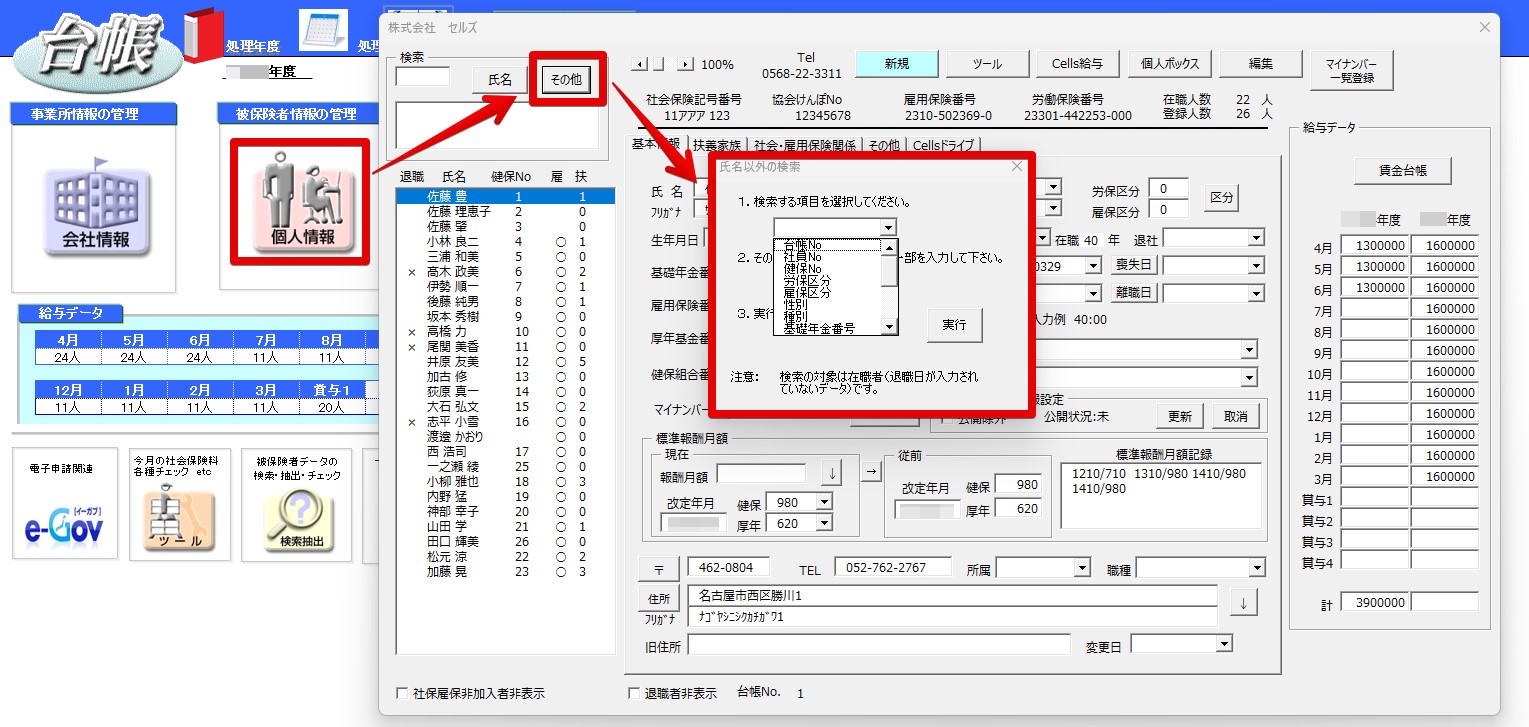Open 個人情報 icon in main window

[x=302, y=202]
